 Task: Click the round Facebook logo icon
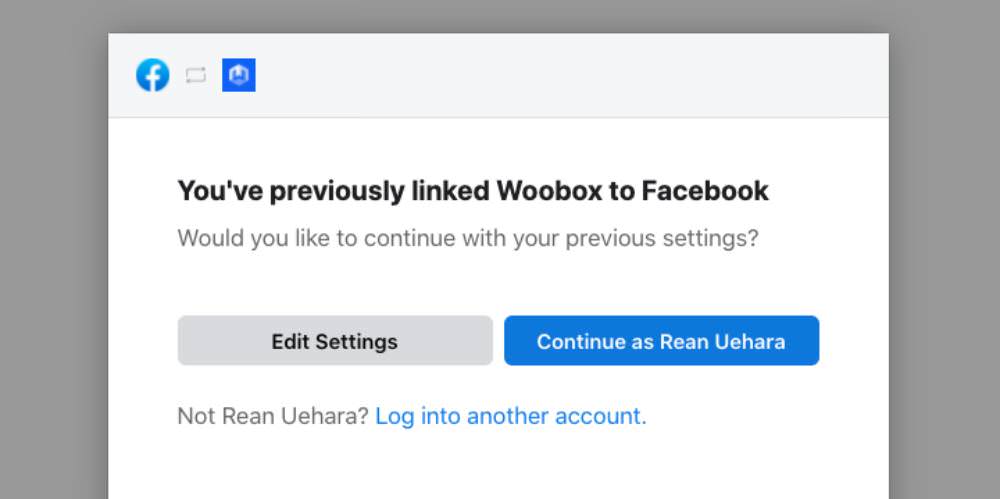(152, 75)
